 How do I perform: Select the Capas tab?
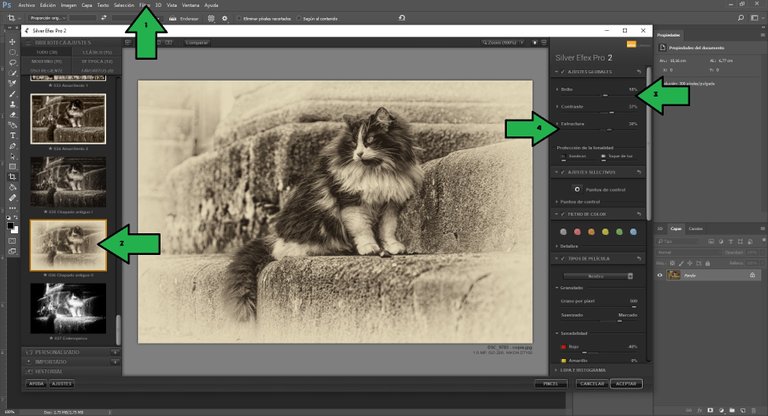pyautogui.click(x=676, y=229)
